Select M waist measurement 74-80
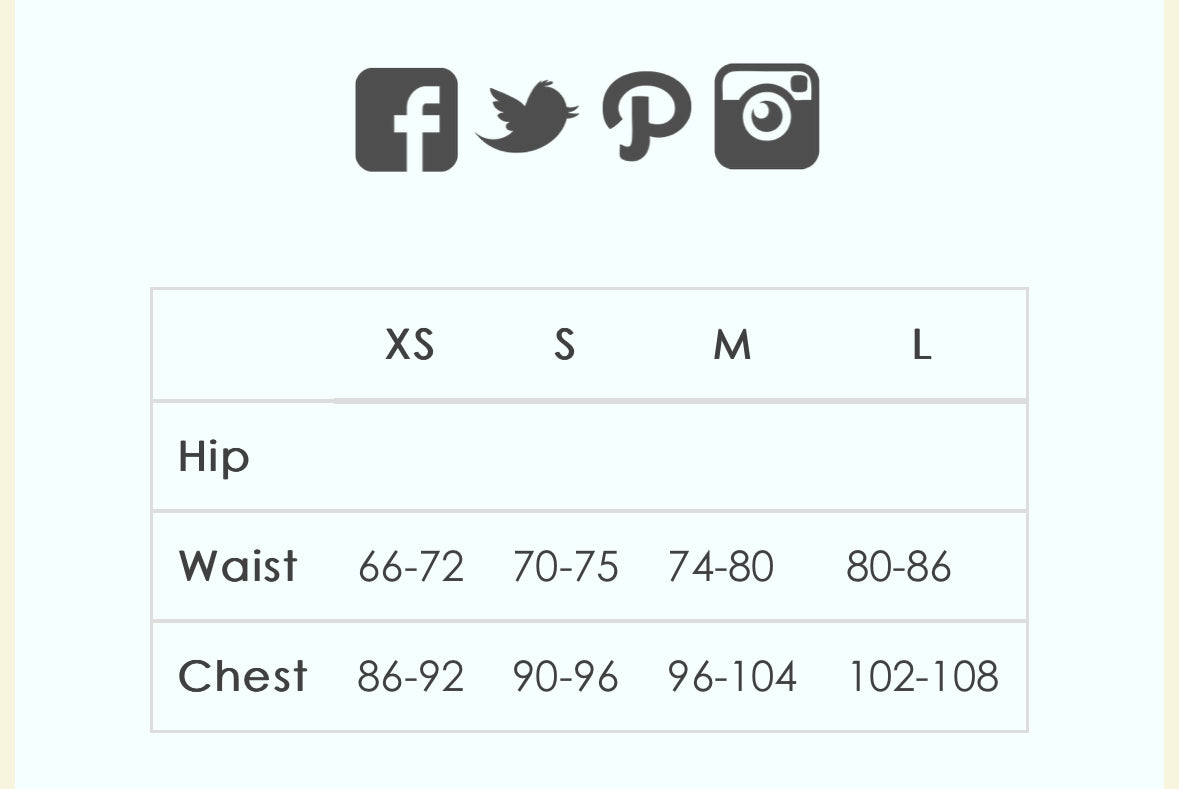The width and height of the screenshot is (1179, 789). (x=721, y=568)
